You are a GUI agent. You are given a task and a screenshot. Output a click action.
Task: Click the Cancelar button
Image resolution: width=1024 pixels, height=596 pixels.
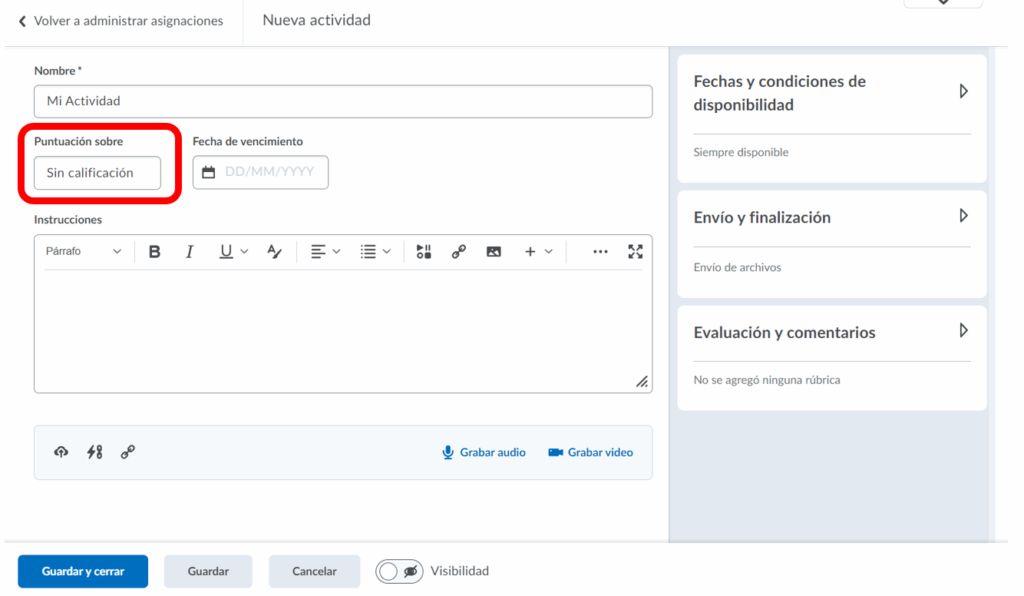[314, 571]
